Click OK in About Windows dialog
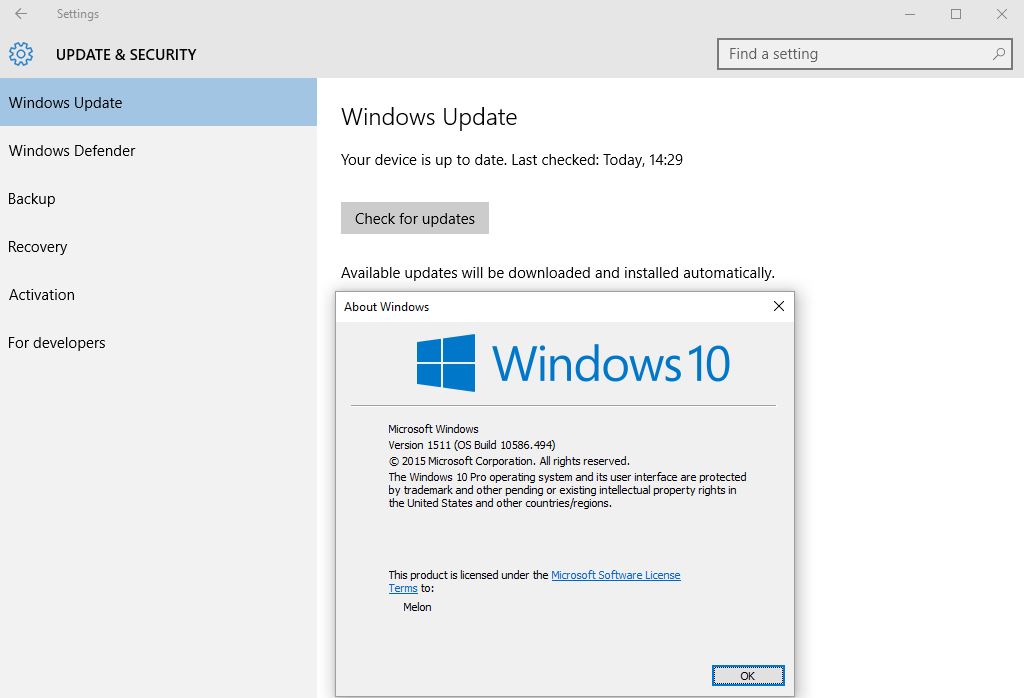1024x698 pixels. (x=748, y=676)
